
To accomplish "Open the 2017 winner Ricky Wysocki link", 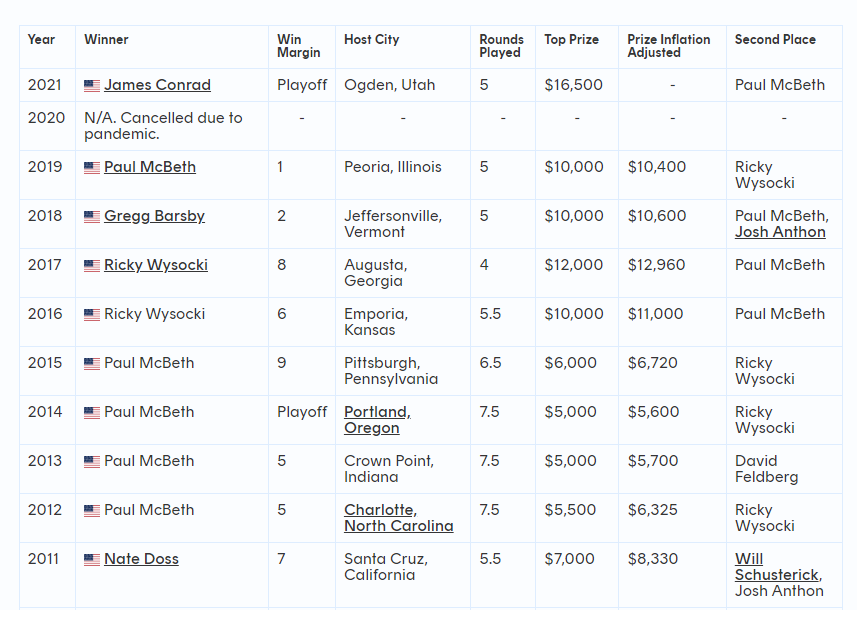I will pyautogui.click(x=156, y=265).
